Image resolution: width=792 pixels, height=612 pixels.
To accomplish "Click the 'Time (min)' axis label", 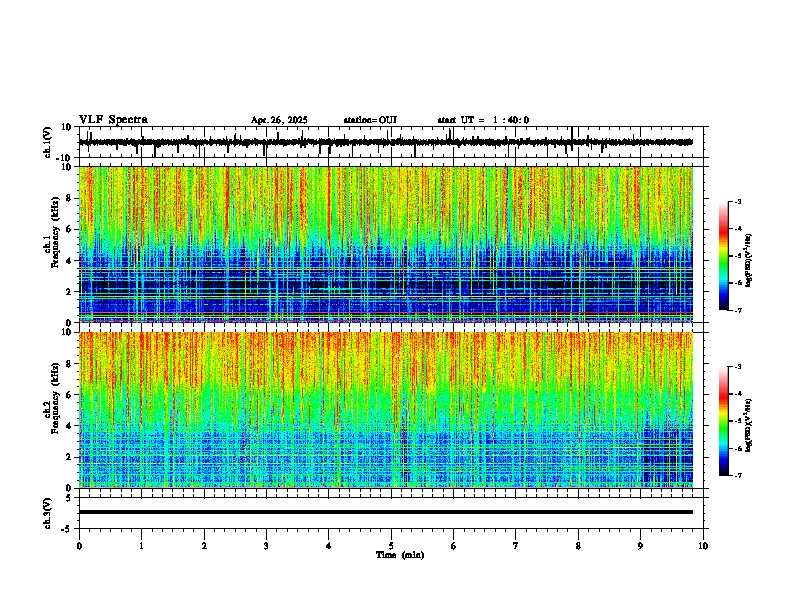I will [x=400, y=555].
